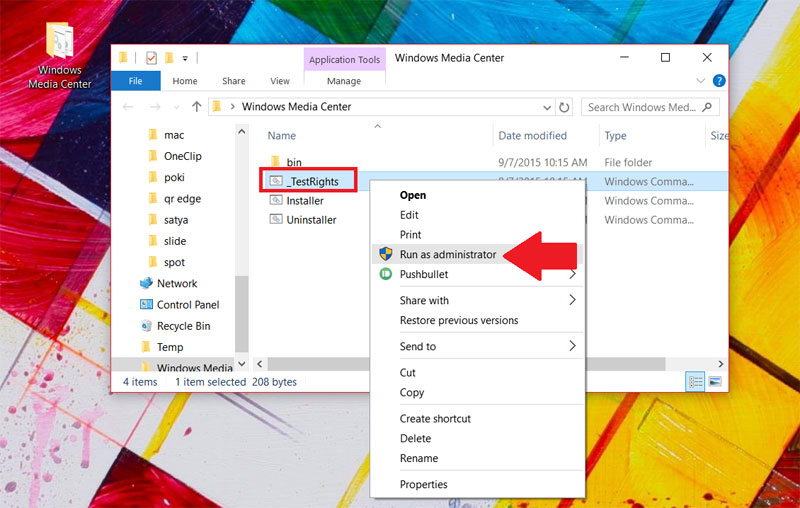Image resolution: width=800 pixels, height=508 pixels.
Task: Switch to the Home ribbon tab
Action: [185, 81]
